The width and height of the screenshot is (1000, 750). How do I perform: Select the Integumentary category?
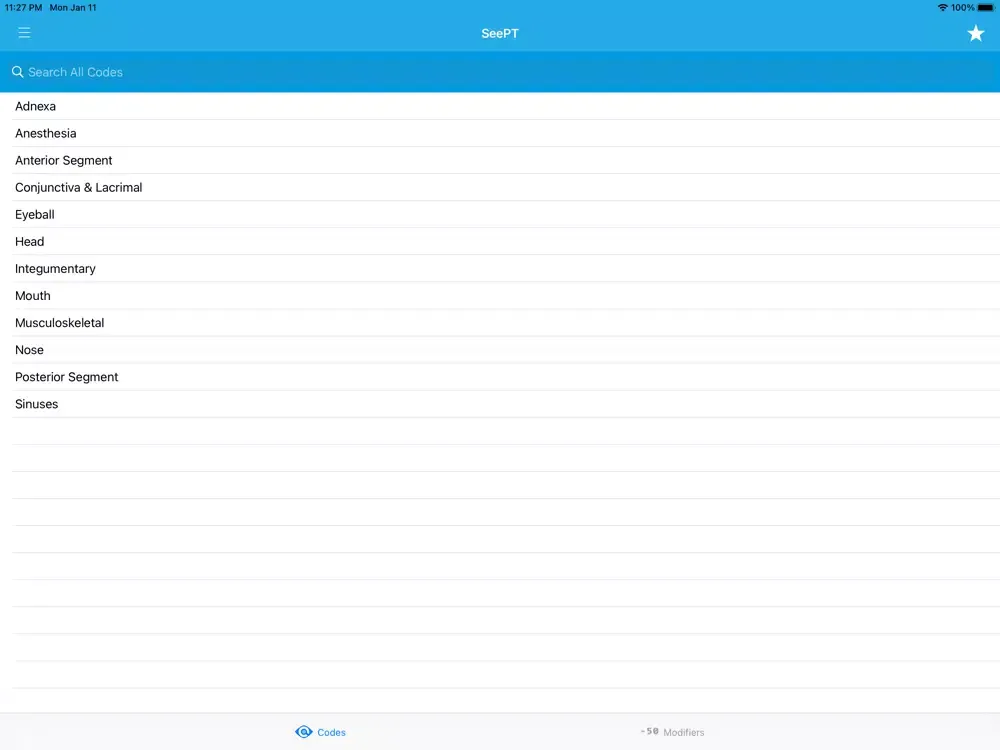click(x=500, y=269)
